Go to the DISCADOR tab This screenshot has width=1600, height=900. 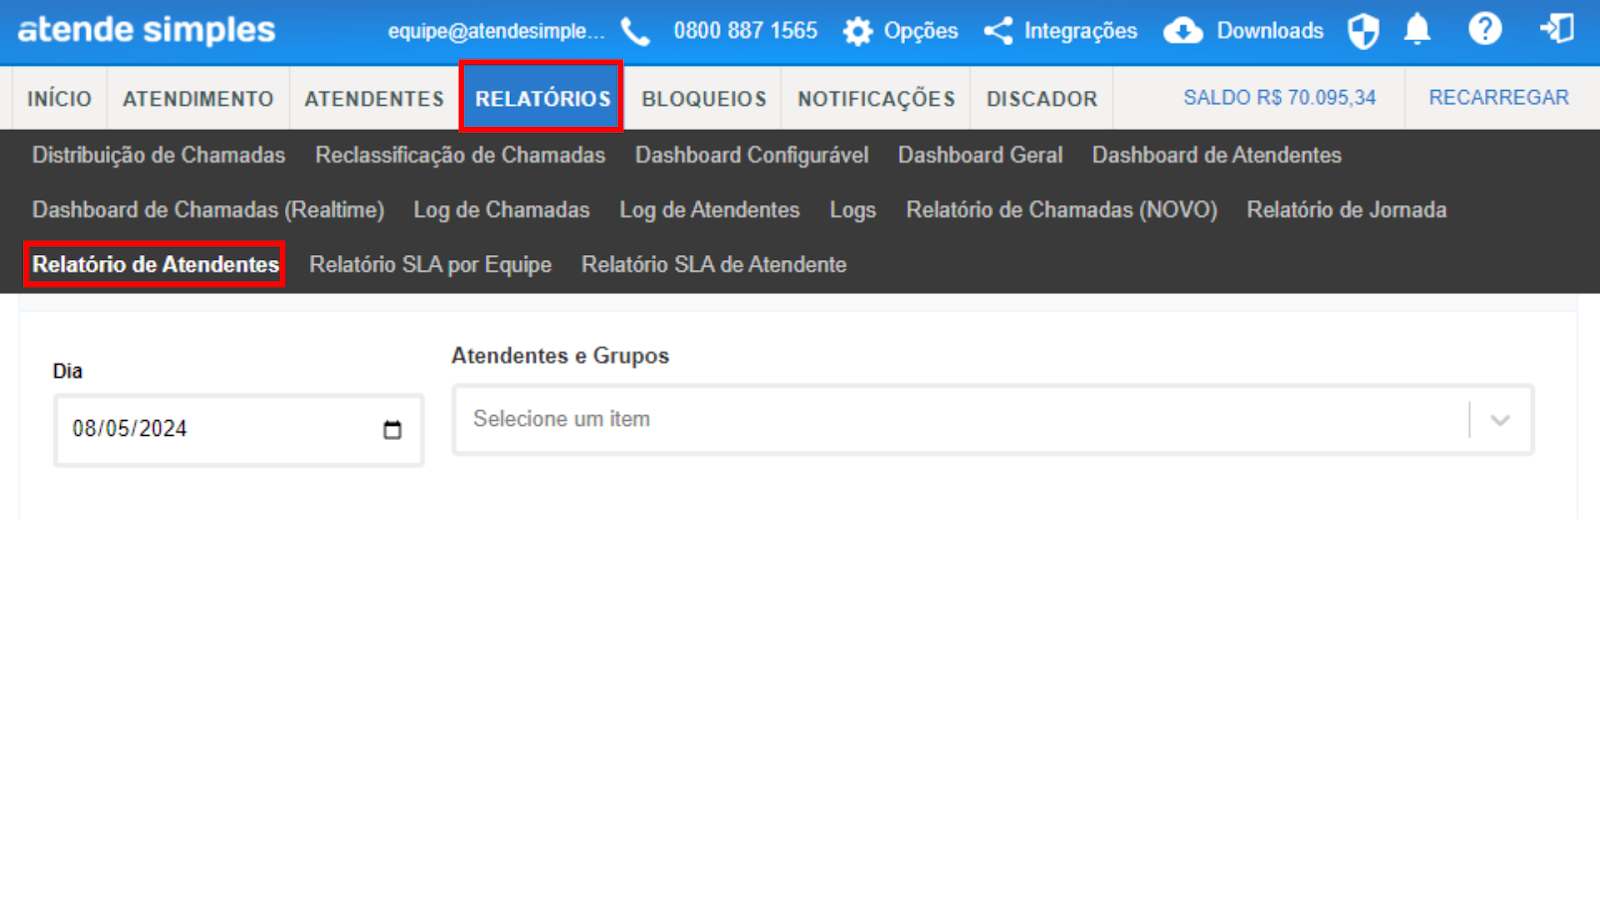1042,99
